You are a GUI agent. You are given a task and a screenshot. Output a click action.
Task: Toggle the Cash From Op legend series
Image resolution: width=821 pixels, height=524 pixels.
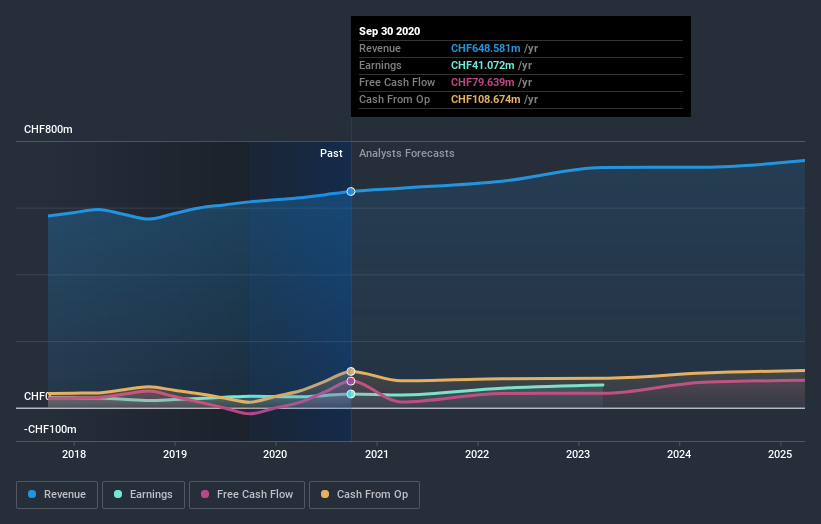click(364, 495)
